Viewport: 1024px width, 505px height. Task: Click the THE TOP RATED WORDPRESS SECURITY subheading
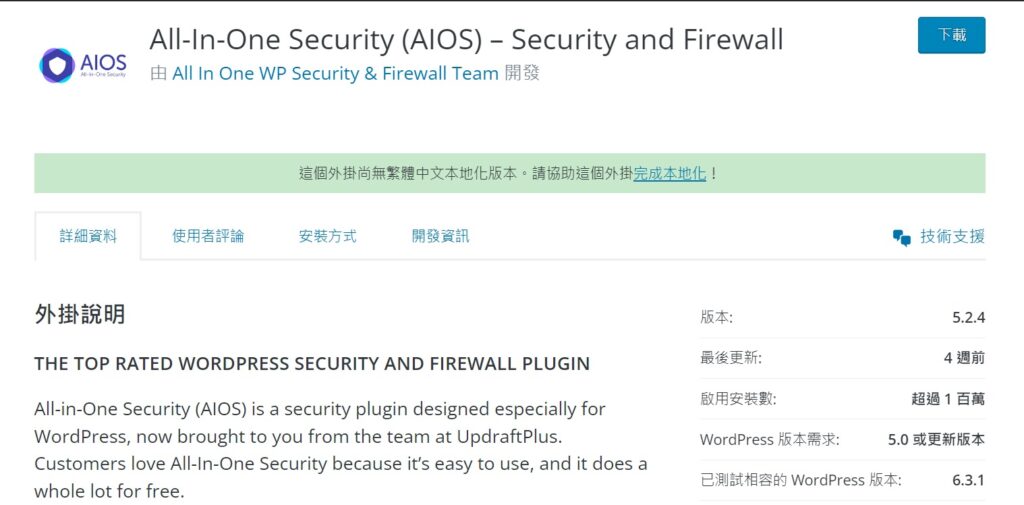[x=312, y=364]
